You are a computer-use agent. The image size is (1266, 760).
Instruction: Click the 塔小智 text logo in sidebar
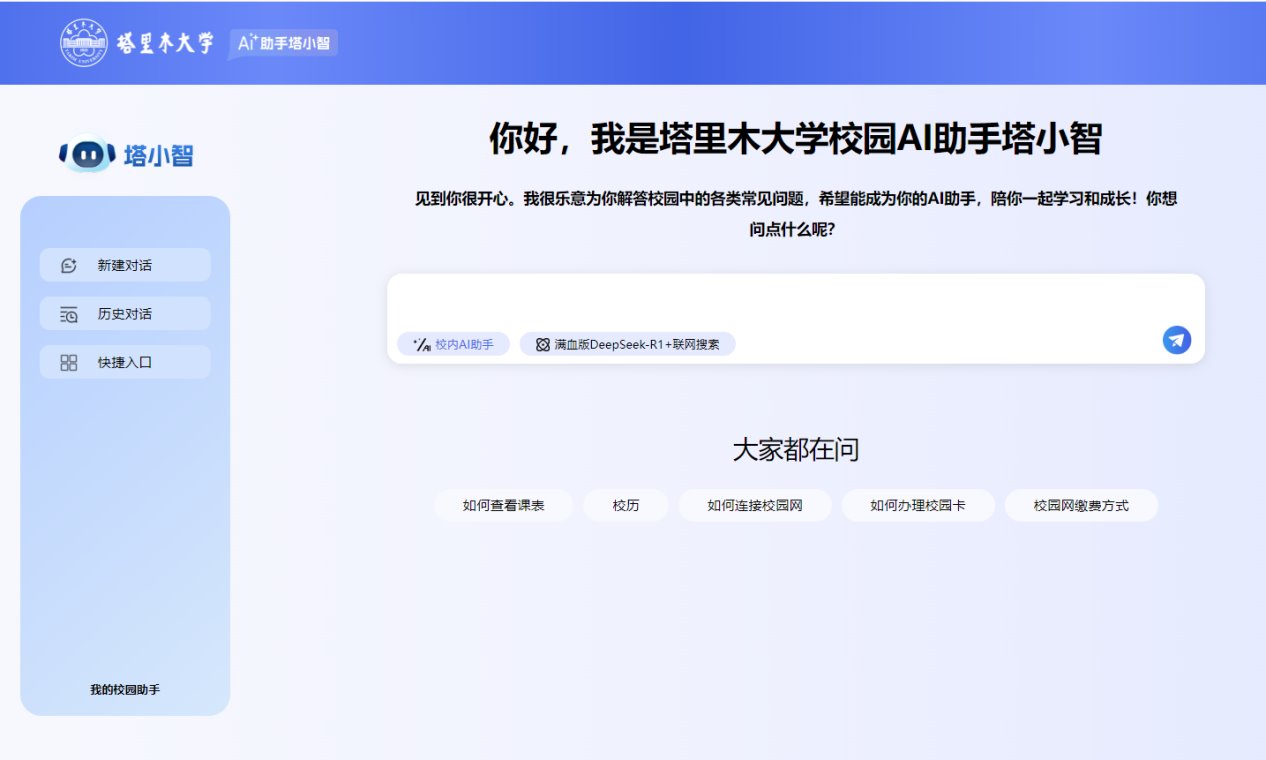pos(158,155)
